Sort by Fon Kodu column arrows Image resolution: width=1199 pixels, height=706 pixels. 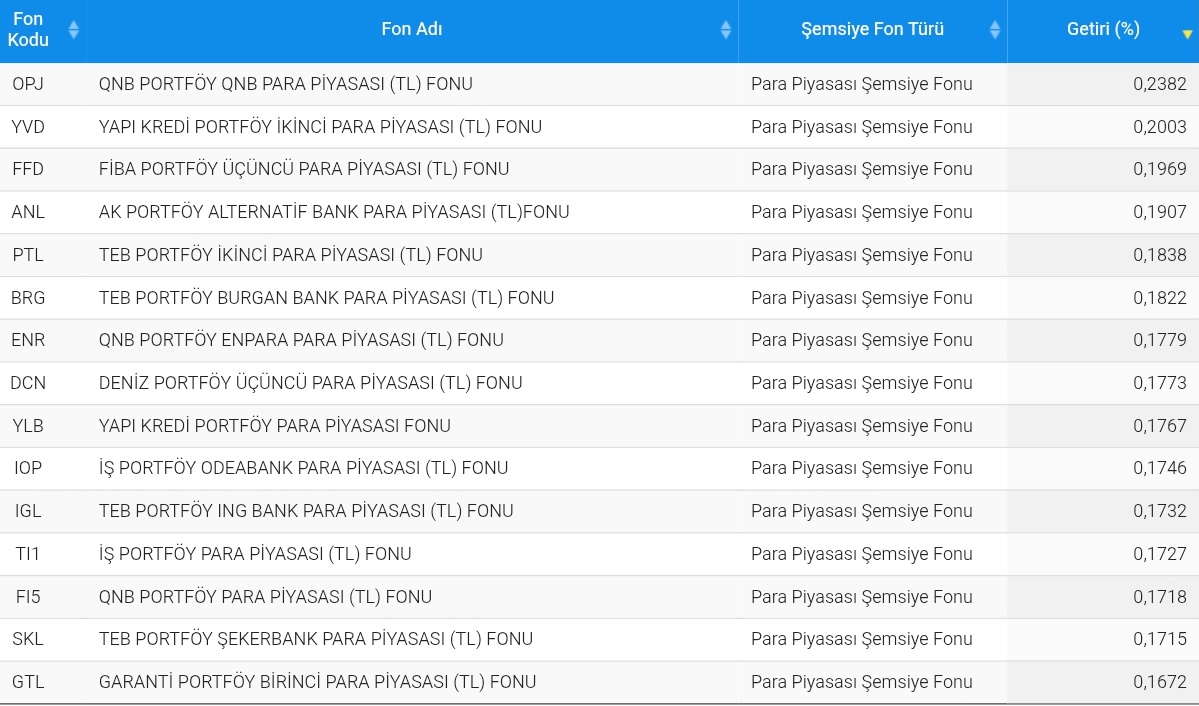point(73,30)
